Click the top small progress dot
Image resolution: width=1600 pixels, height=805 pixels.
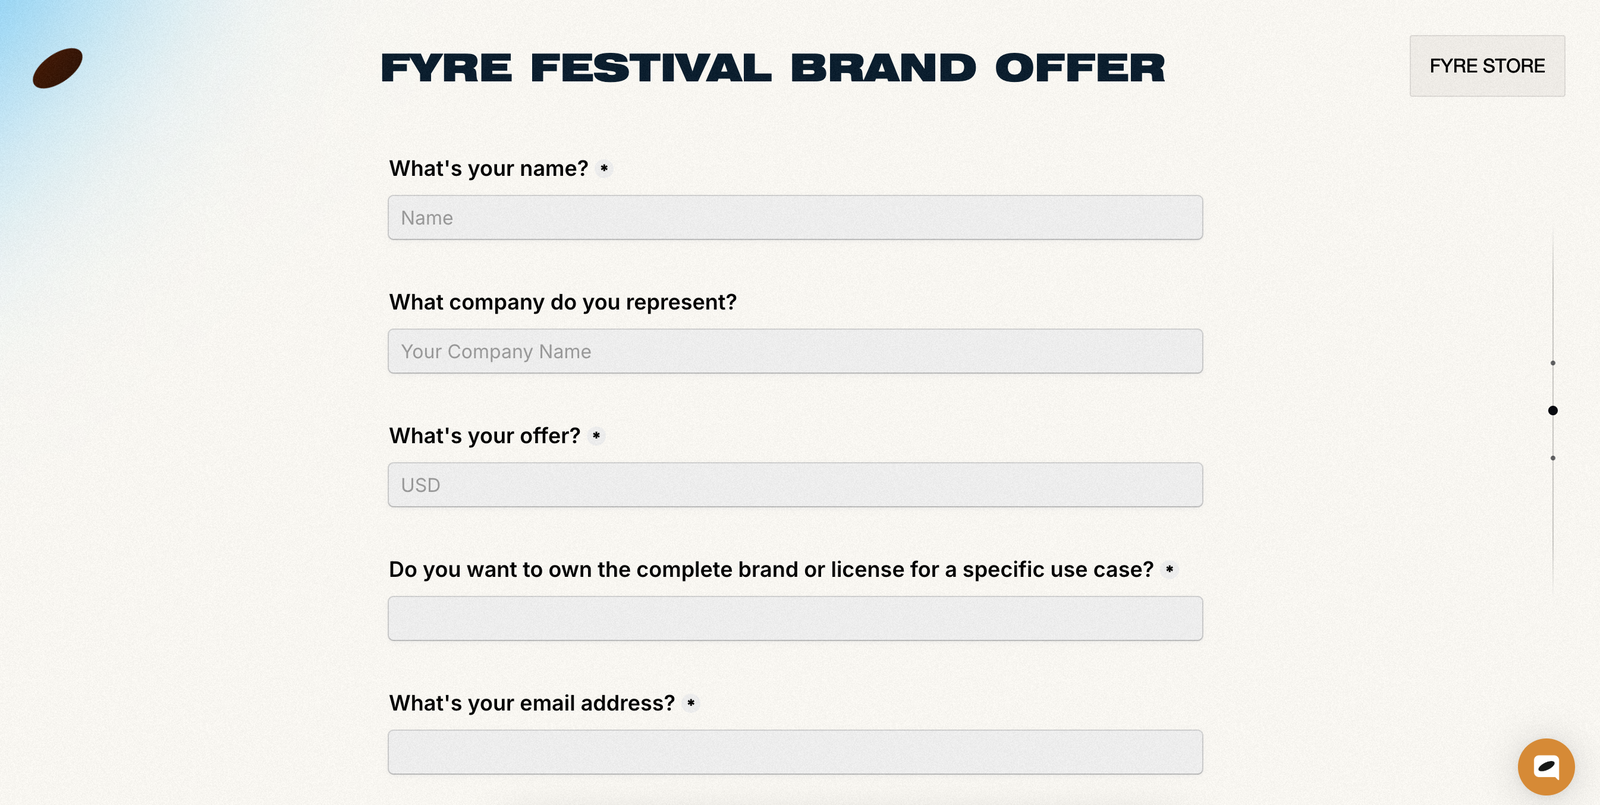1552,362
